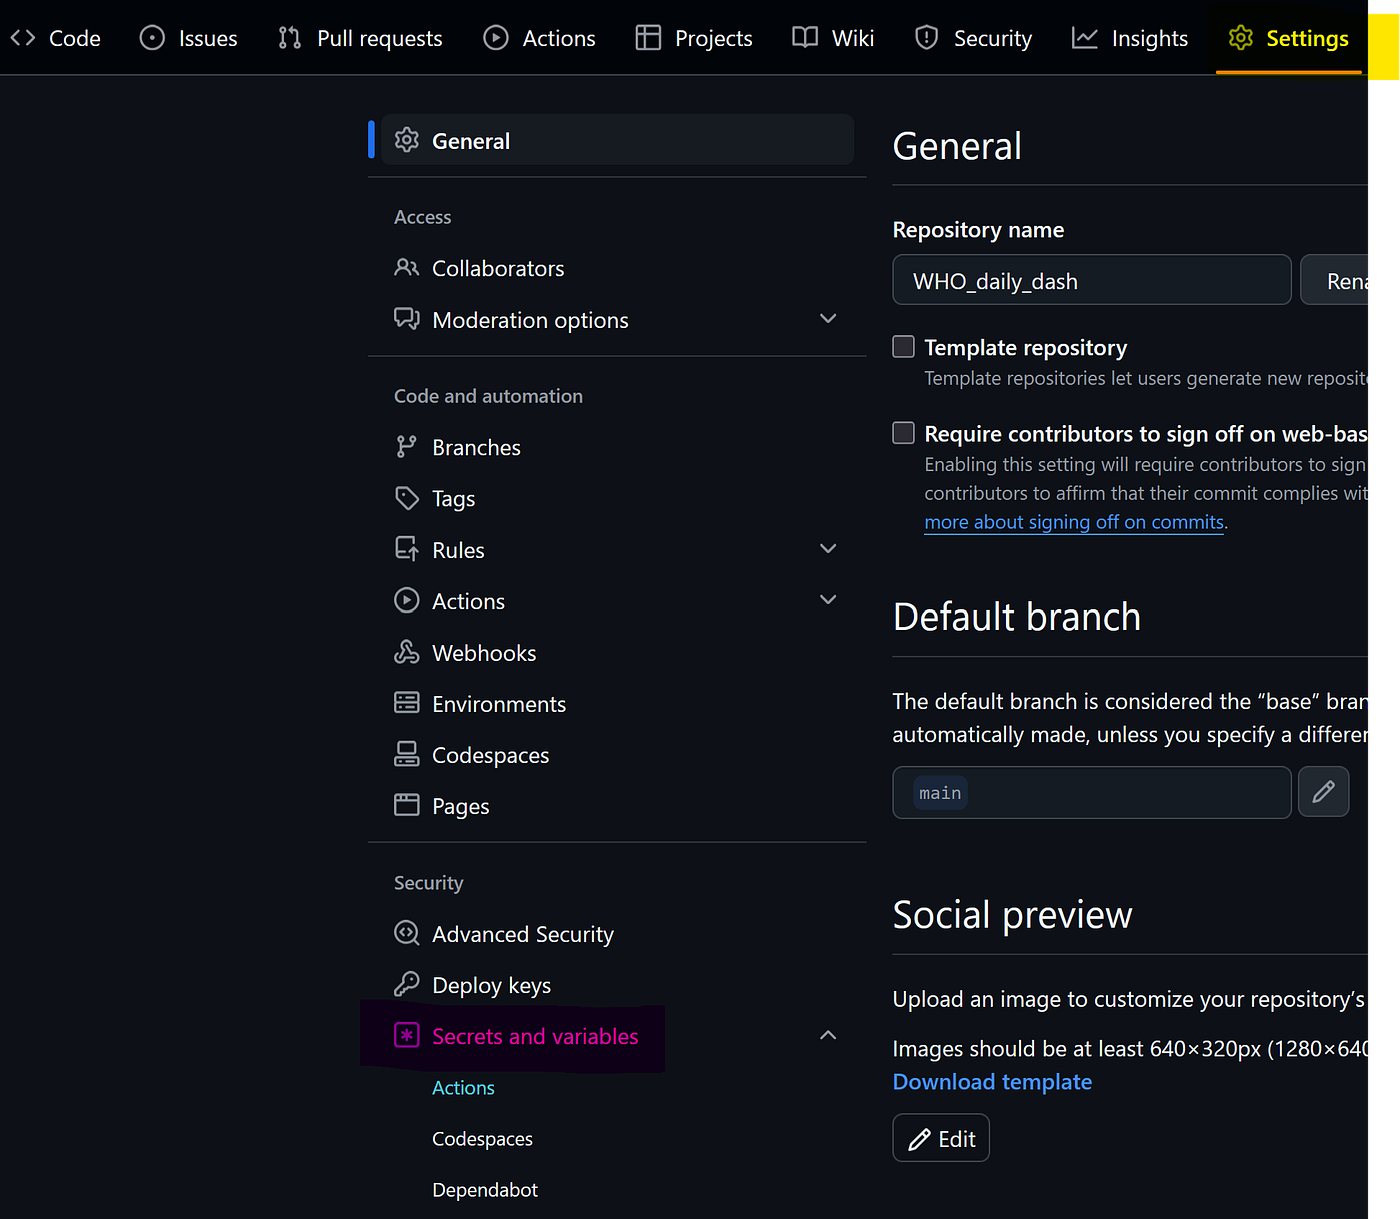The height and width of the screenshot is (1219, 1400).
Task: Click the default branch main field
Action: (1092, 792)
